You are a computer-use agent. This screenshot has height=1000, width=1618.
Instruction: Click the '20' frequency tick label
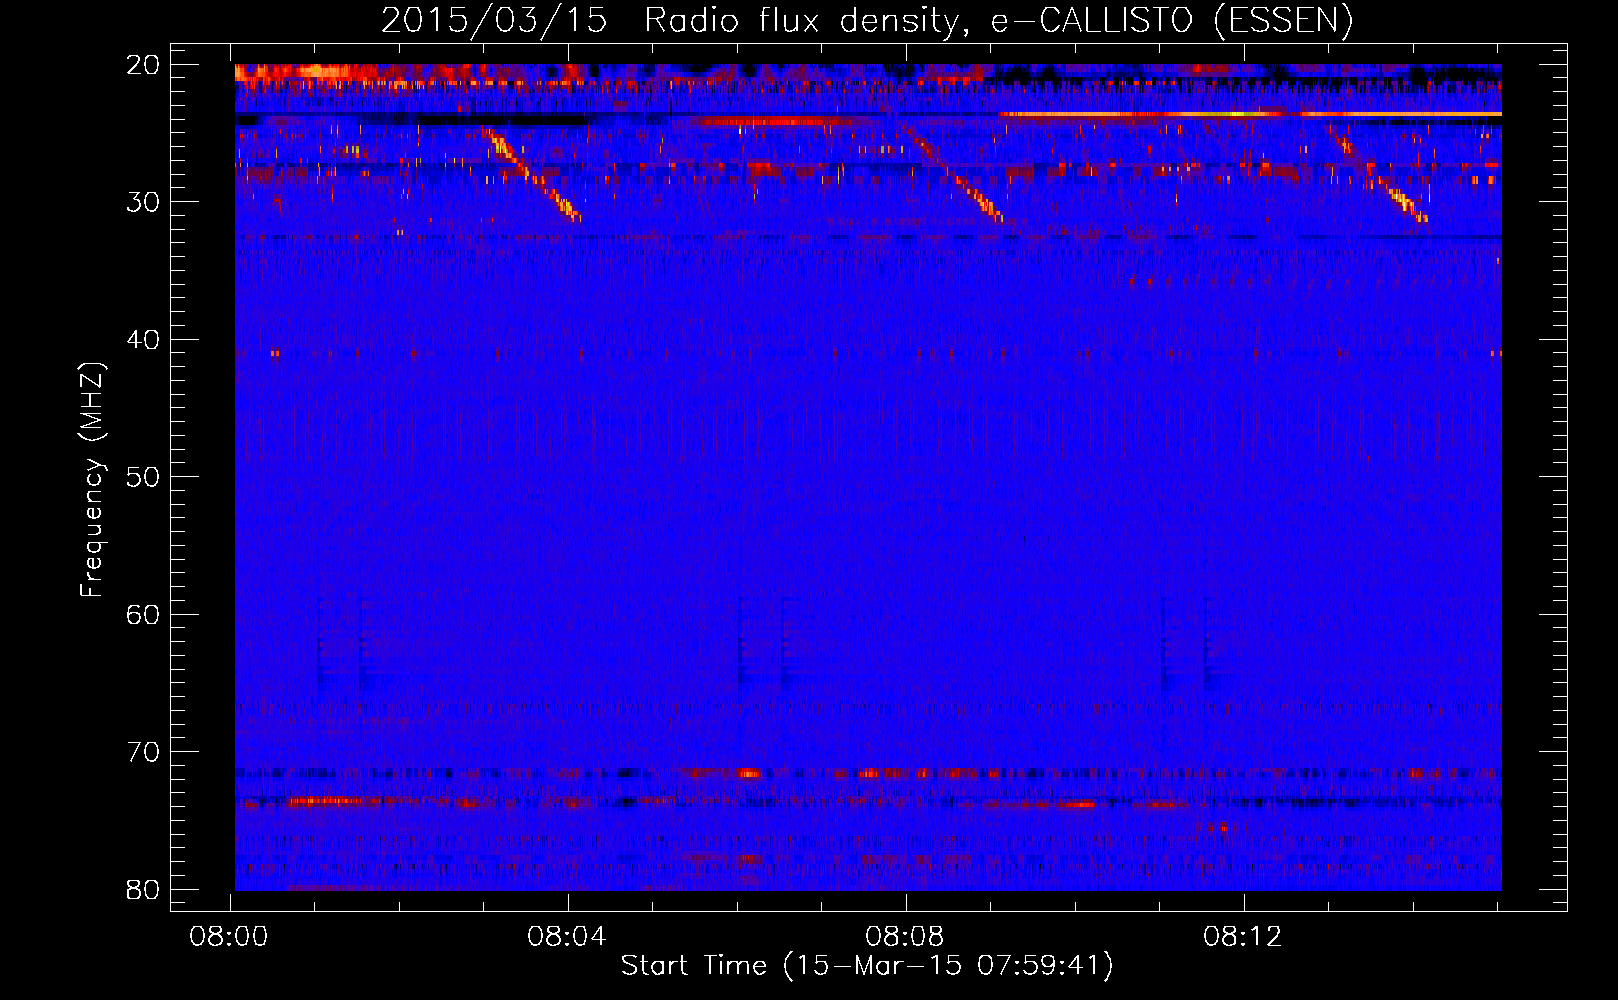[144, 65]
